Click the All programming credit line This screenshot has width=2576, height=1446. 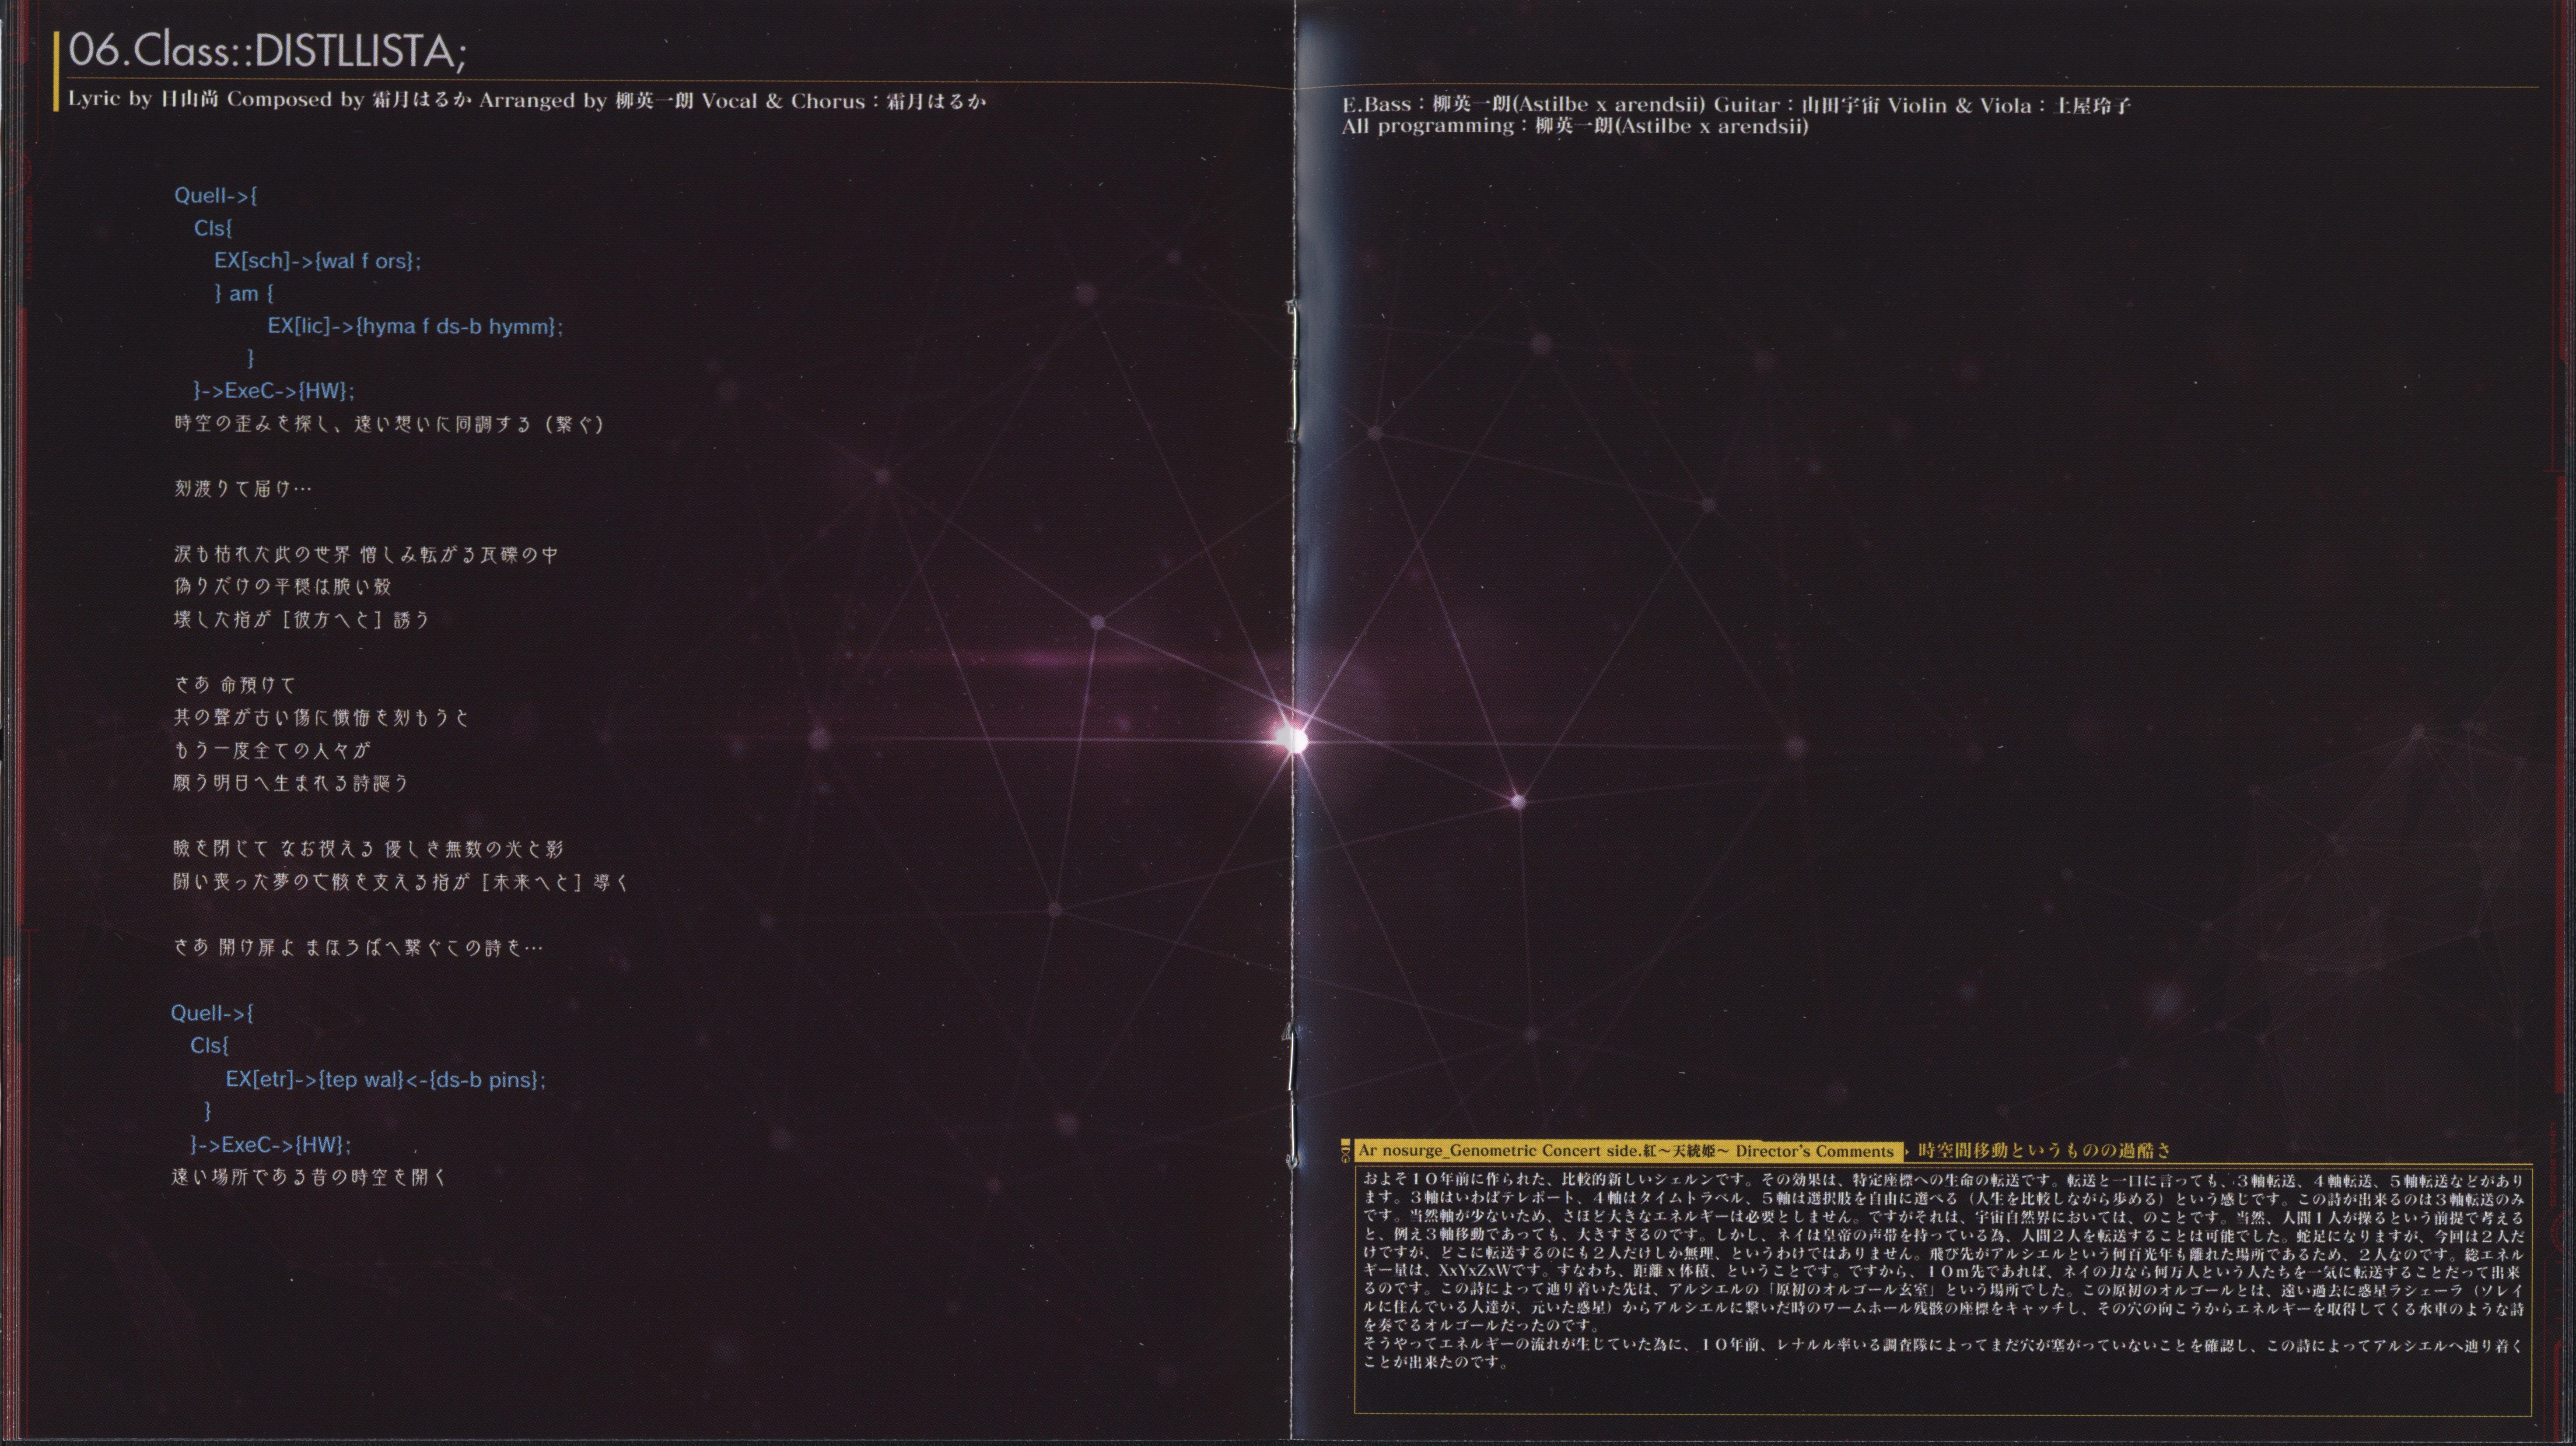click(x=1575, y=127)
